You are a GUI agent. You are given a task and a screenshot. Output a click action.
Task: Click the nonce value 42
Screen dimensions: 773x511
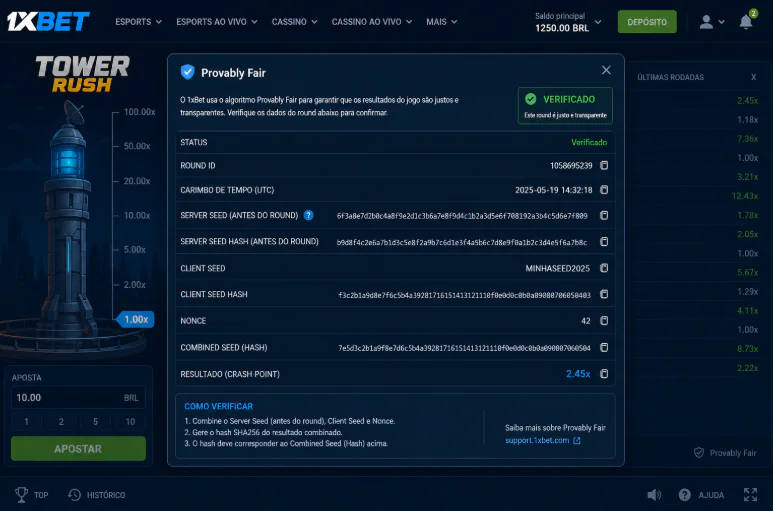[586, 321]
